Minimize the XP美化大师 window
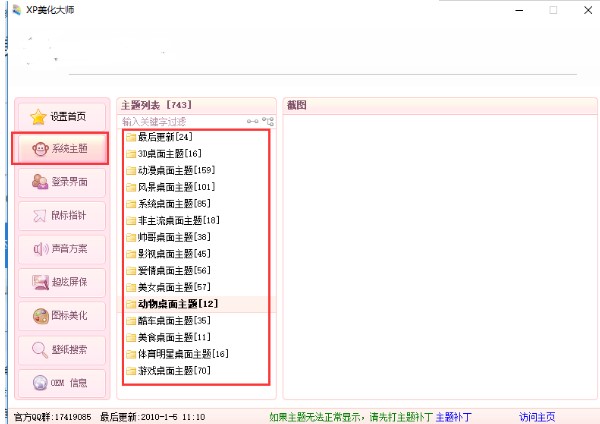The image size is (600, 424). [x=519, y=10]
